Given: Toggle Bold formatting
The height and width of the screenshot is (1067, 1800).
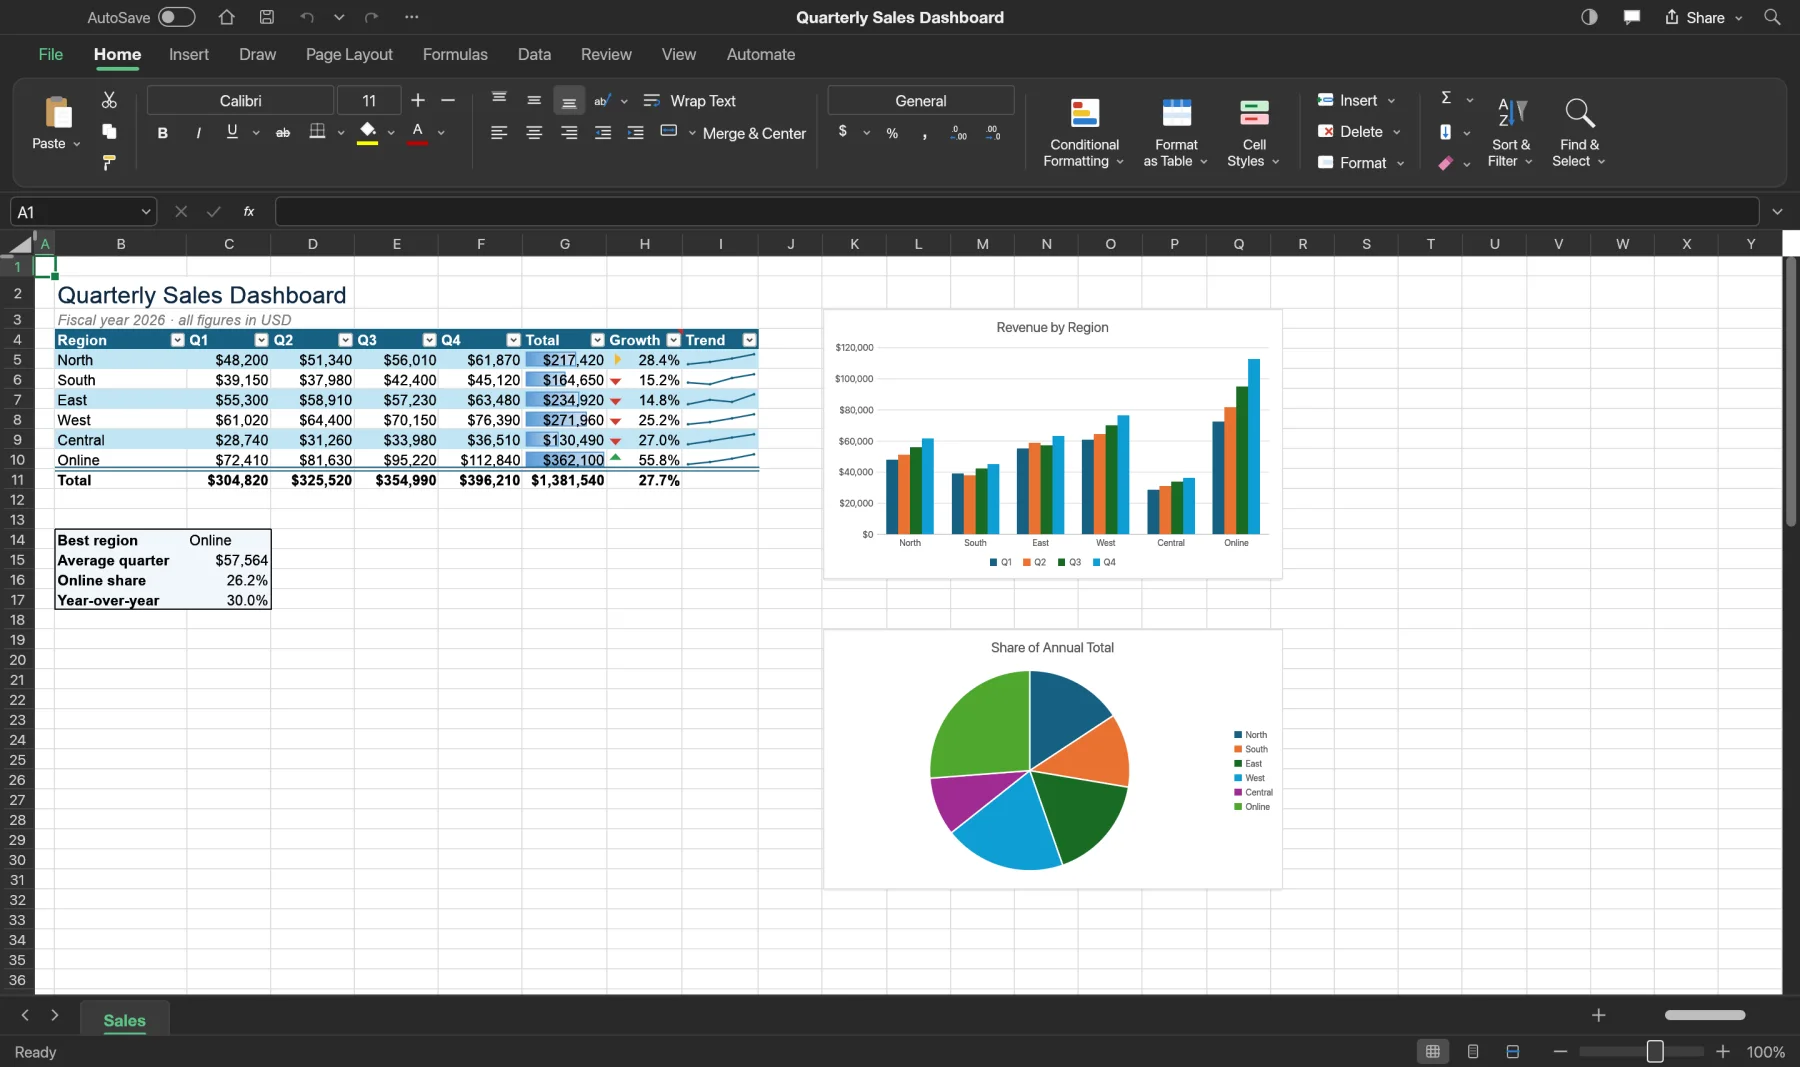Looking at the screenshot, I should [x=163, y=132].
